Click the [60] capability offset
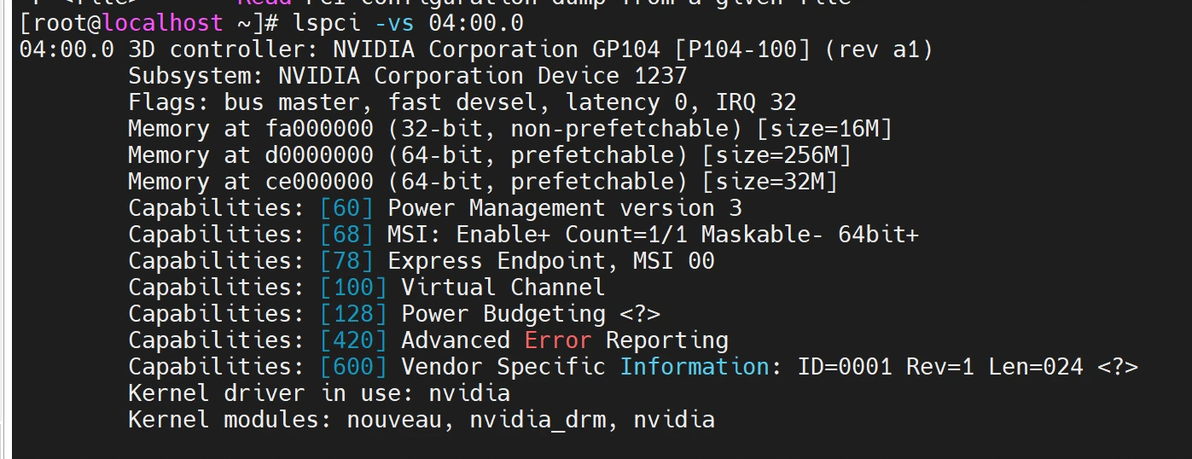The image size is (1192, 459). tap(347, 208)
